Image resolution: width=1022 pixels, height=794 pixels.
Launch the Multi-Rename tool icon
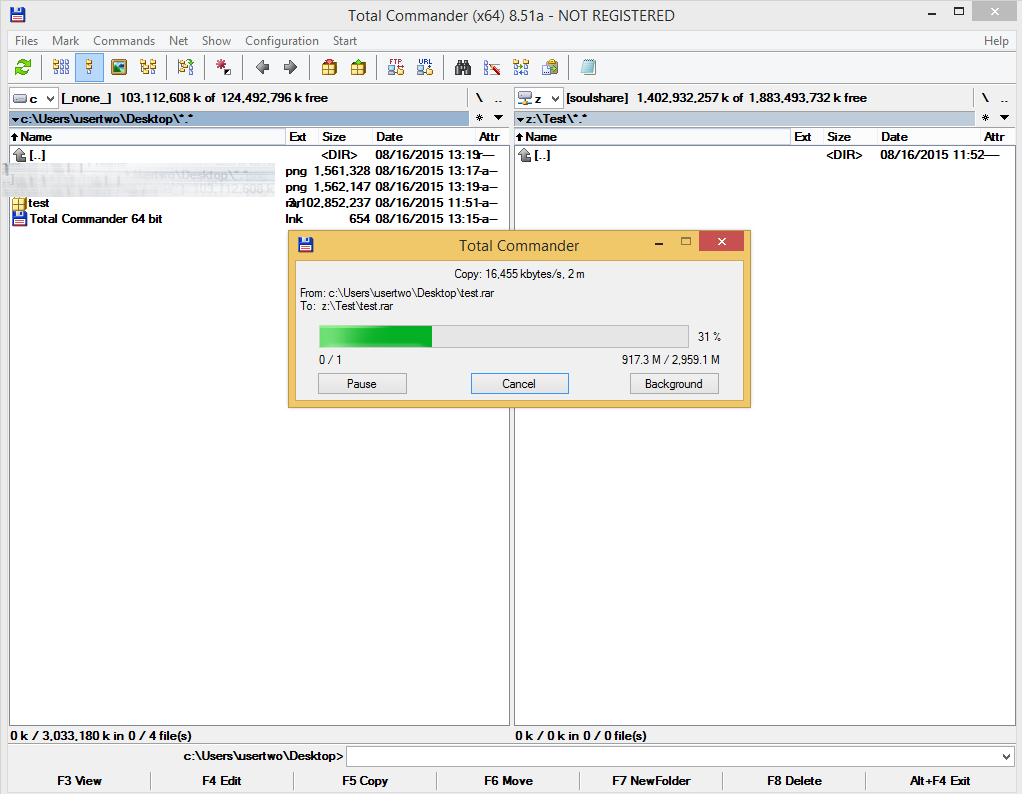click(x=492, y=67)
